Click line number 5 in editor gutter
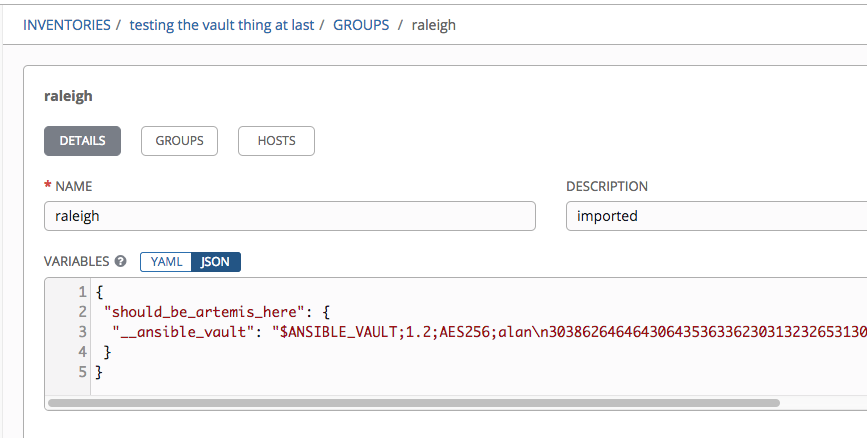 [x=82, y=372]
